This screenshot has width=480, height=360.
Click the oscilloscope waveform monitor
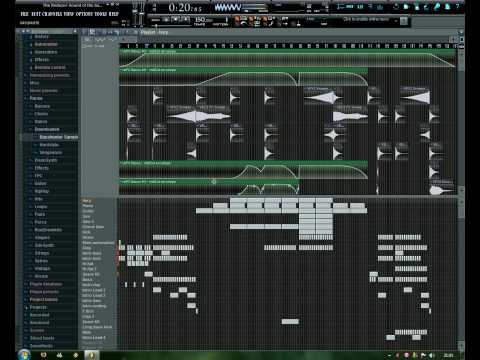coord(228,7)
